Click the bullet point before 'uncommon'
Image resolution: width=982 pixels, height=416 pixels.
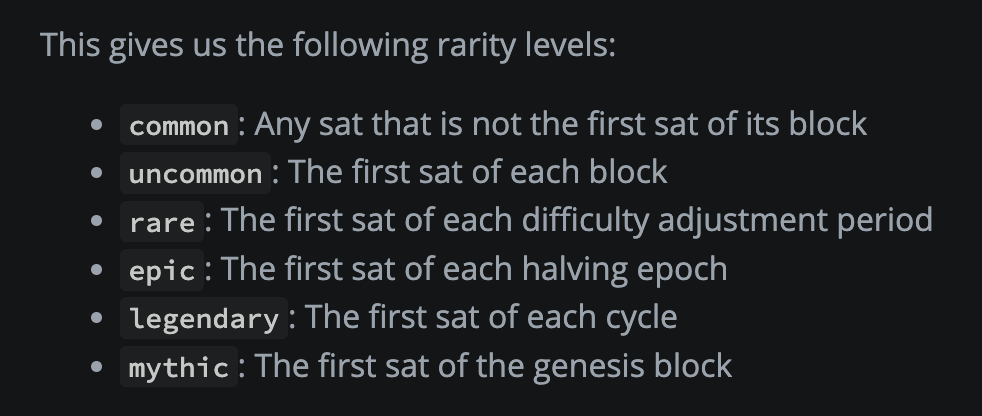click(x=96, y=173)
